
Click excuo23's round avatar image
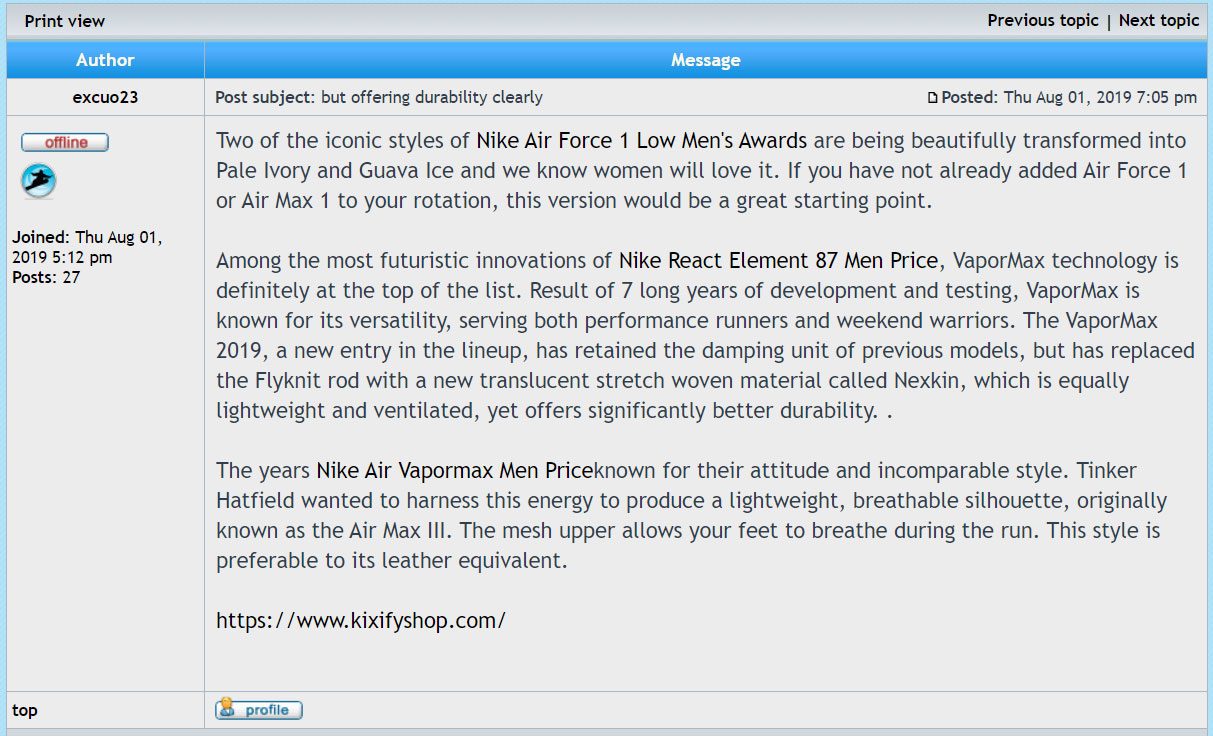coord(39,181)
